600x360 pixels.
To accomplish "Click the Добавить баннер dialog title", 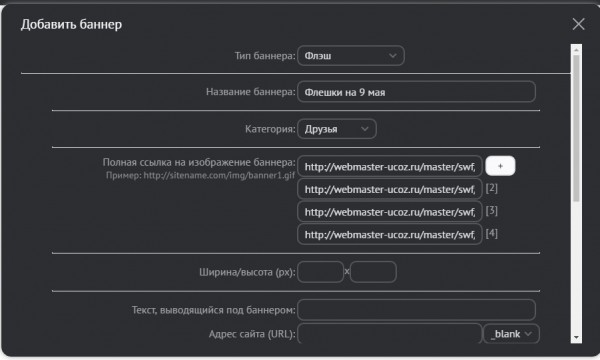I will (x=72, y=24).
